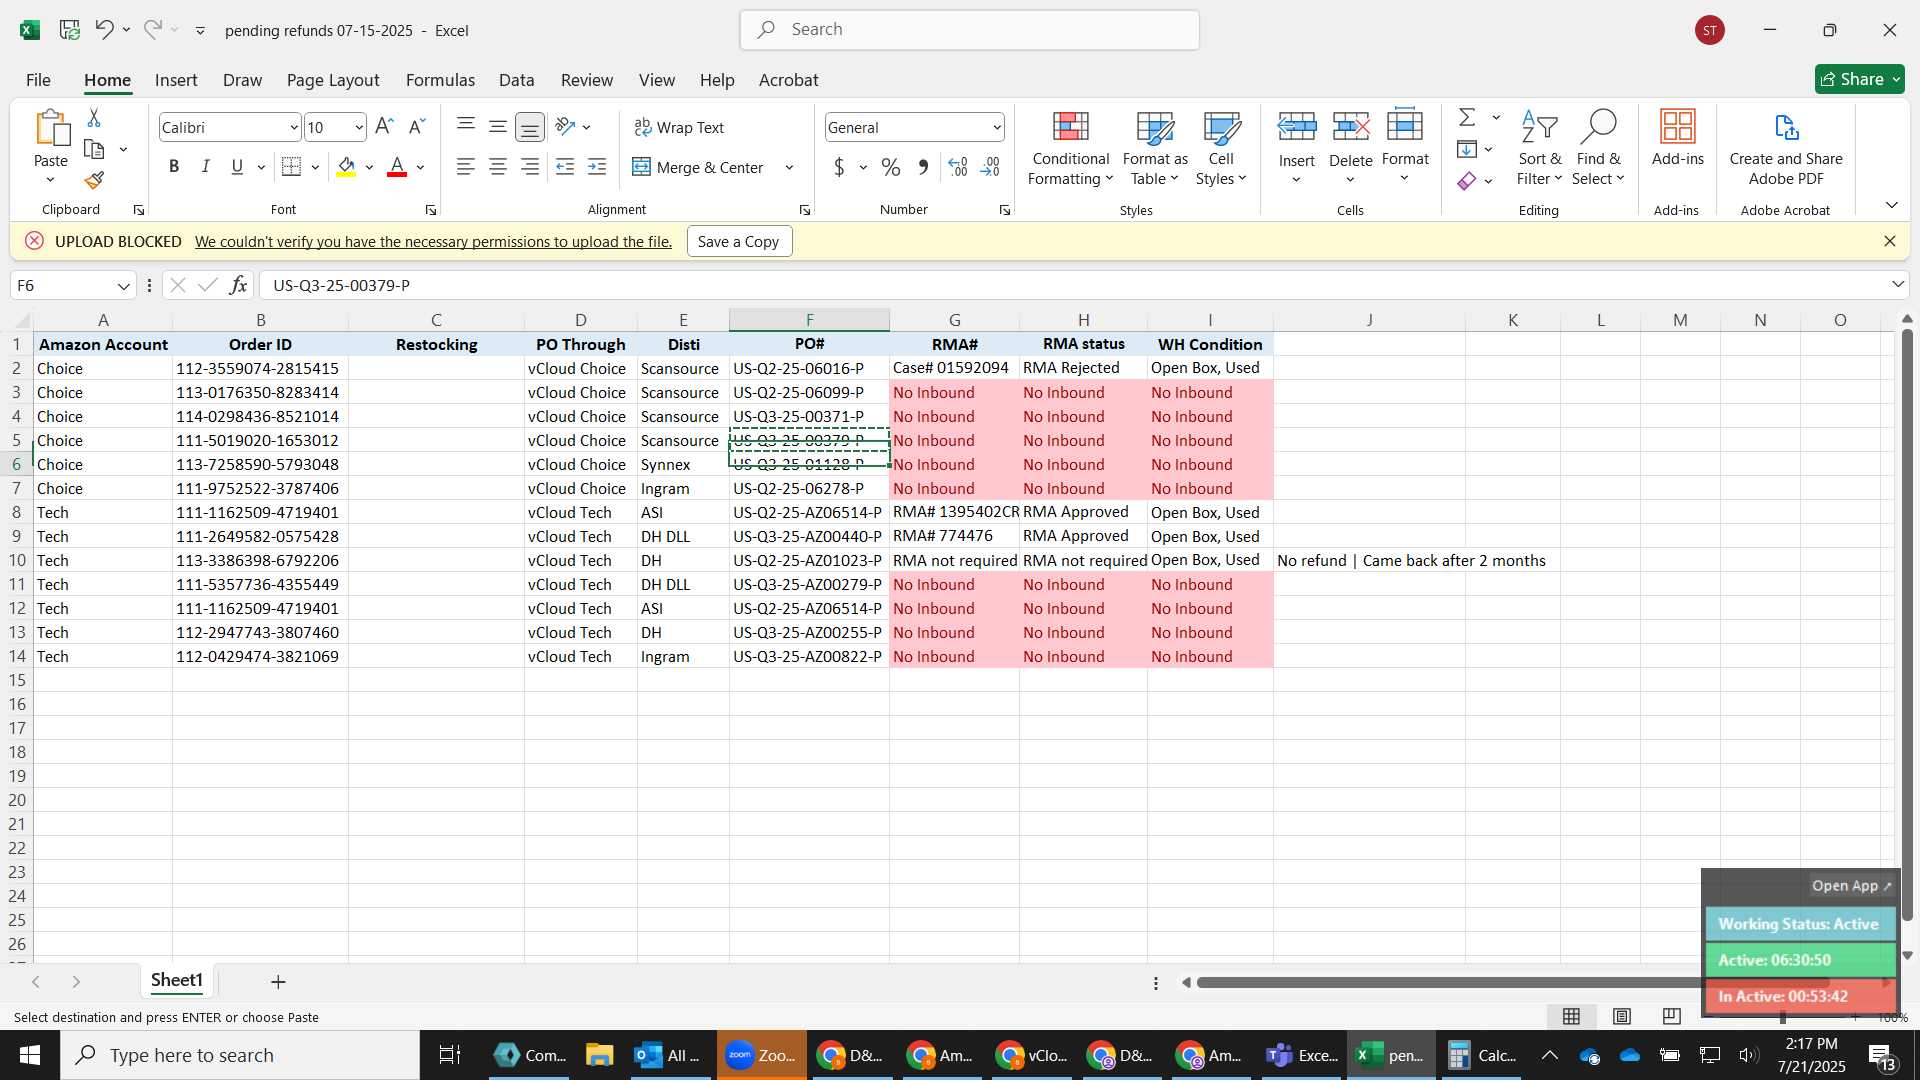This screenshot has width=1920, height=1080.
Task: Click AutoSum sigma icon
Action: 1467,118
